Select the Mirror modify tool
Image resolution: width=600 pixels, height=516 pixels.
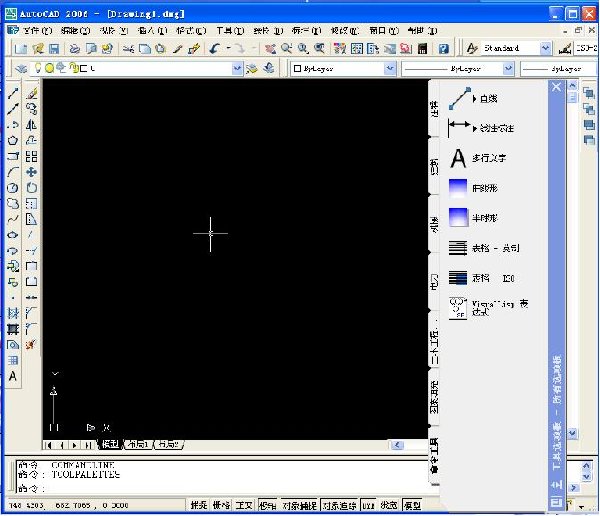click(31, 125)
